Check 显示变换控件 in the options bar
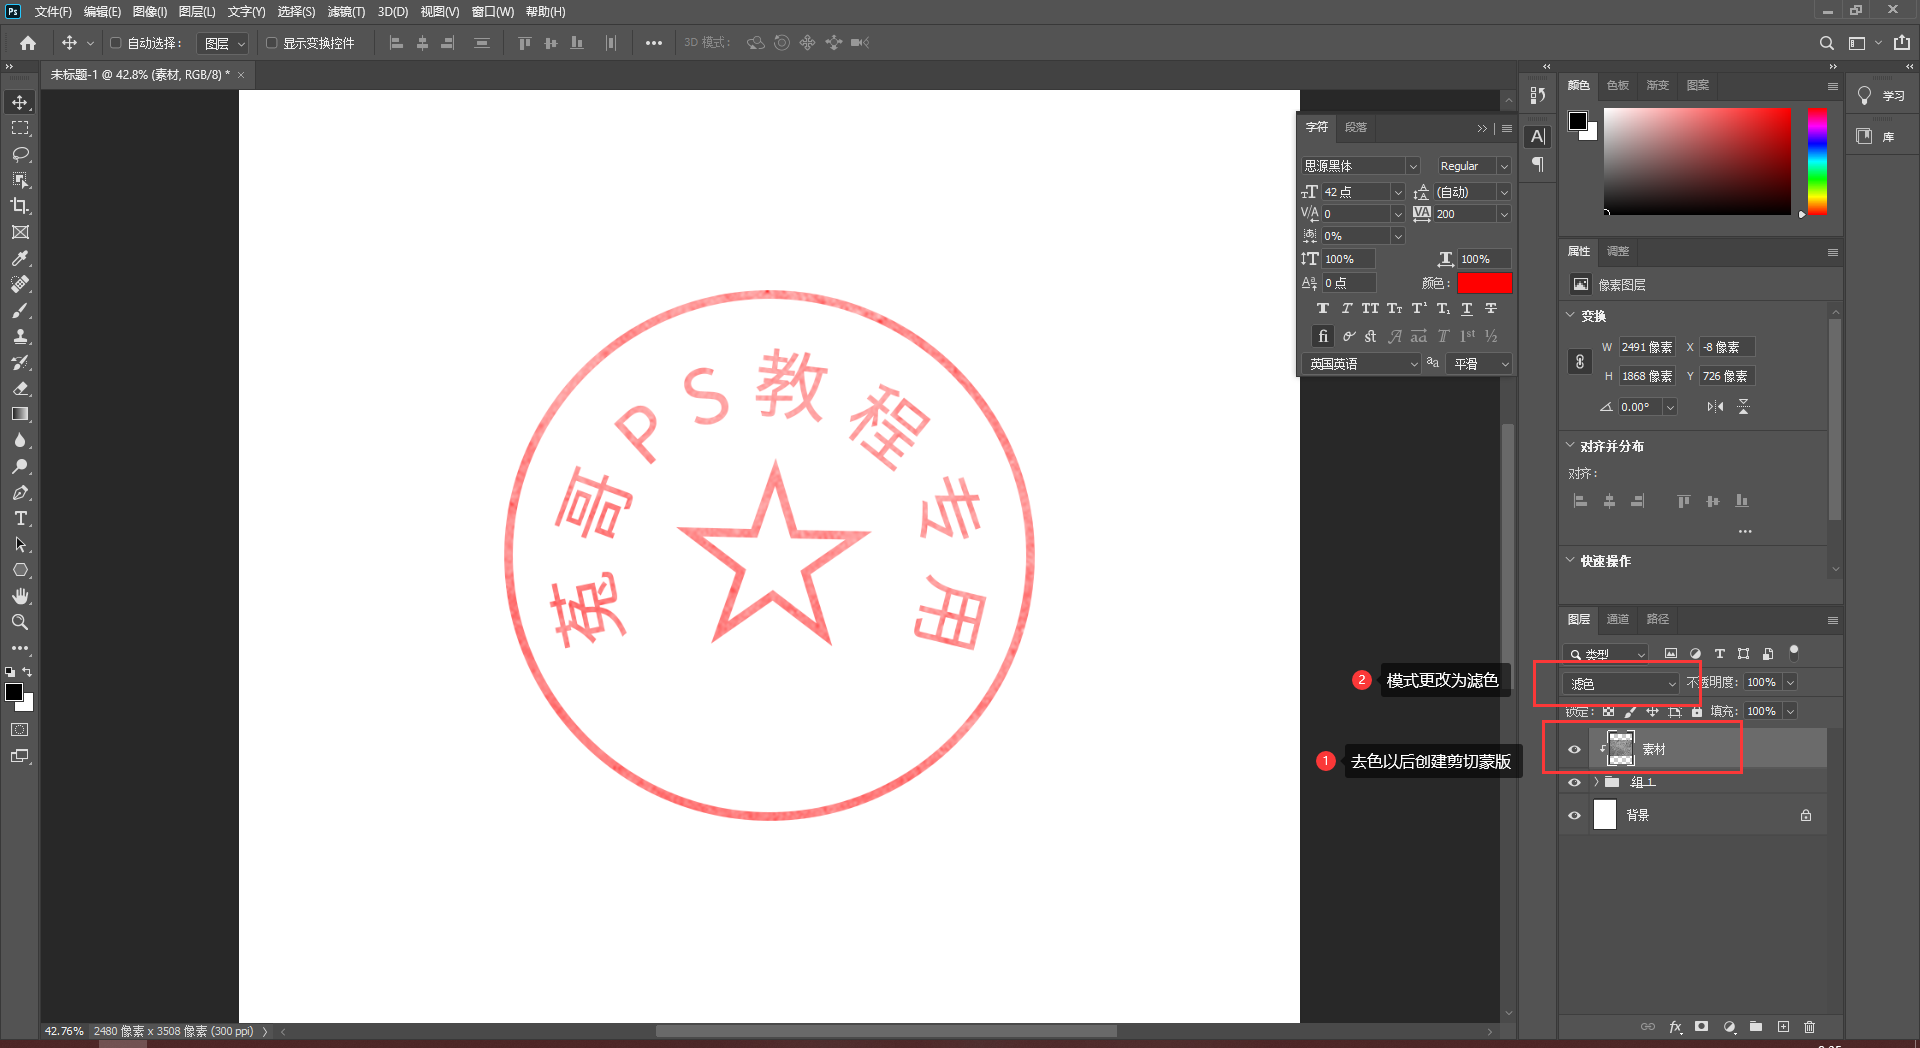This screenshot has width=1920, height=1048. coord(270,42)
